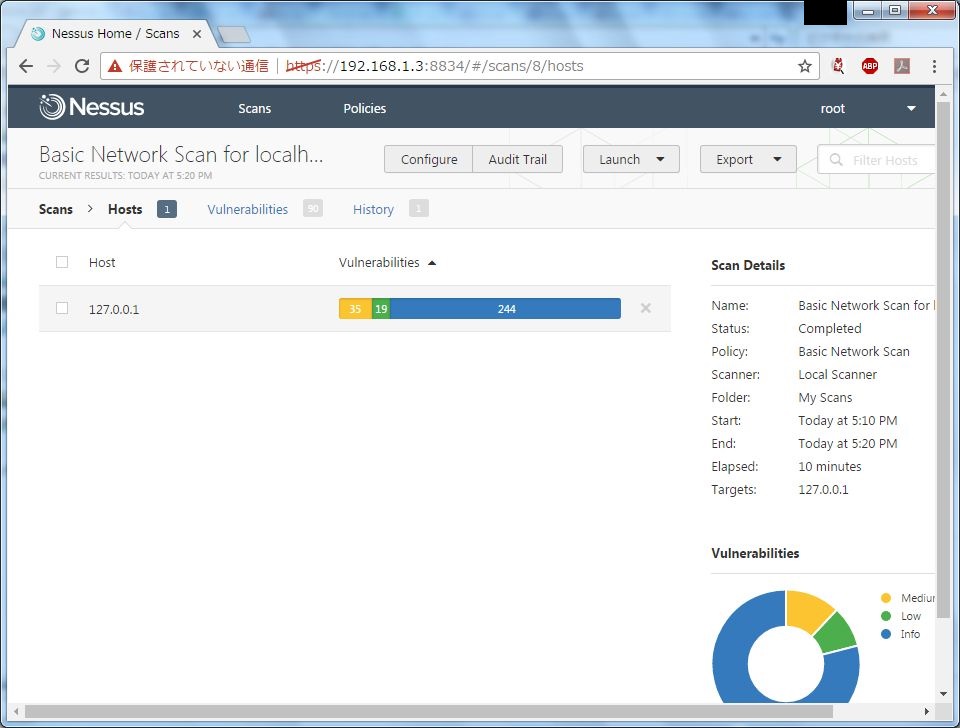This screenshot has width=960, height=728.
Task: Open host 127.0.0.1 details
Action: coord(114,309)
